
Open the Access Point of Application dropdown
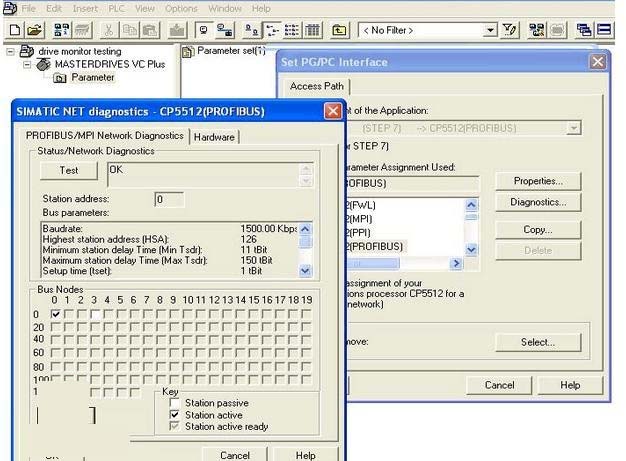[x=573, y=128]
